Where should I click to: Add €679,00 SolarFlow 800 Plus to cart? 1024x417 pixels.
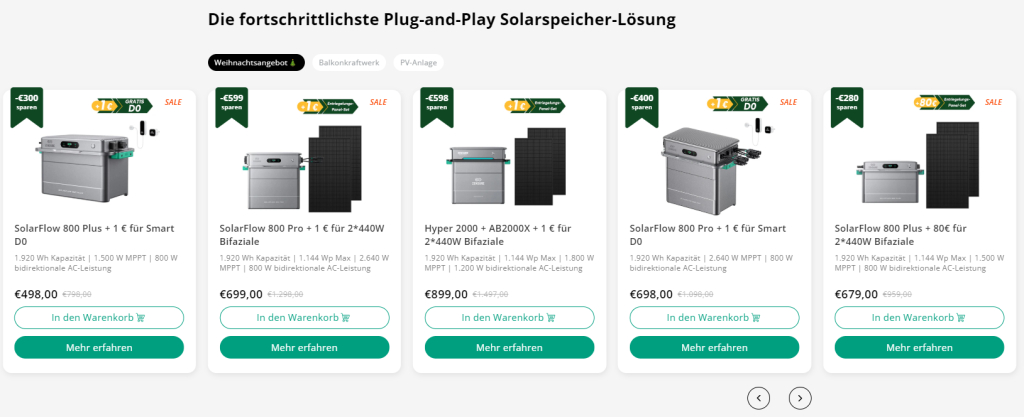[x=919, y=318]
